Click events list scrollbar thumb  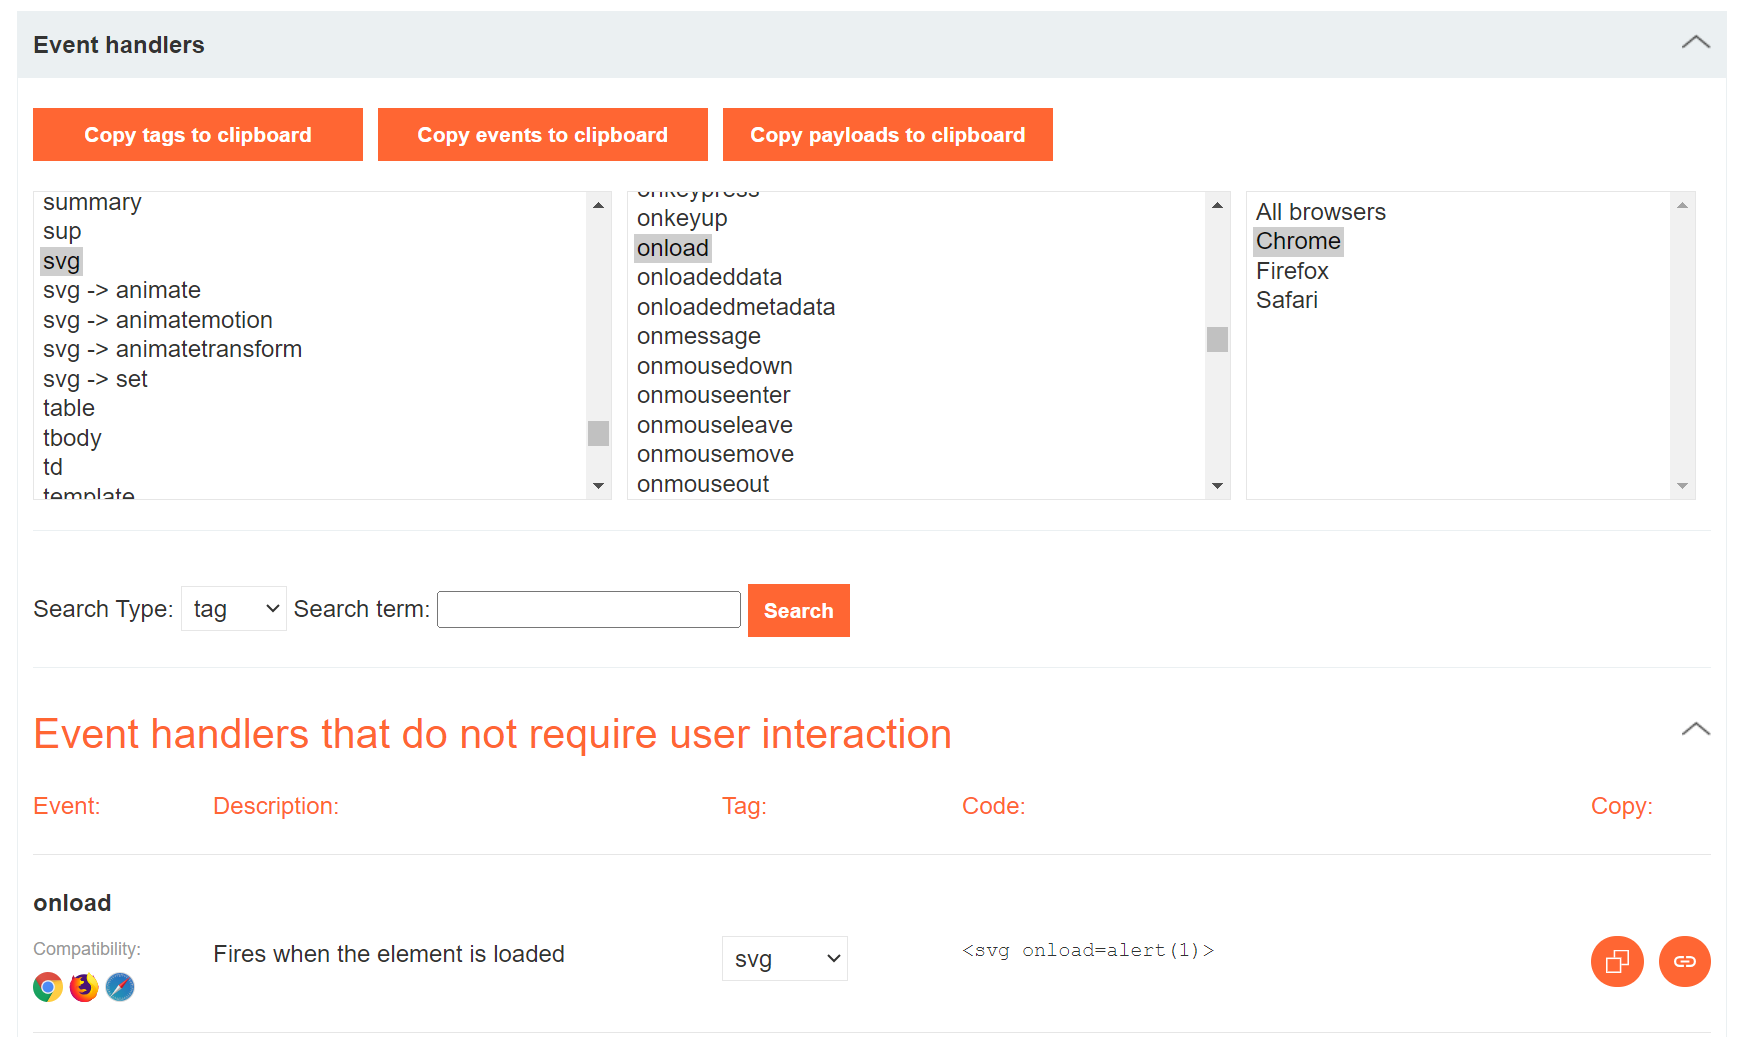[x=1217, y=340]
